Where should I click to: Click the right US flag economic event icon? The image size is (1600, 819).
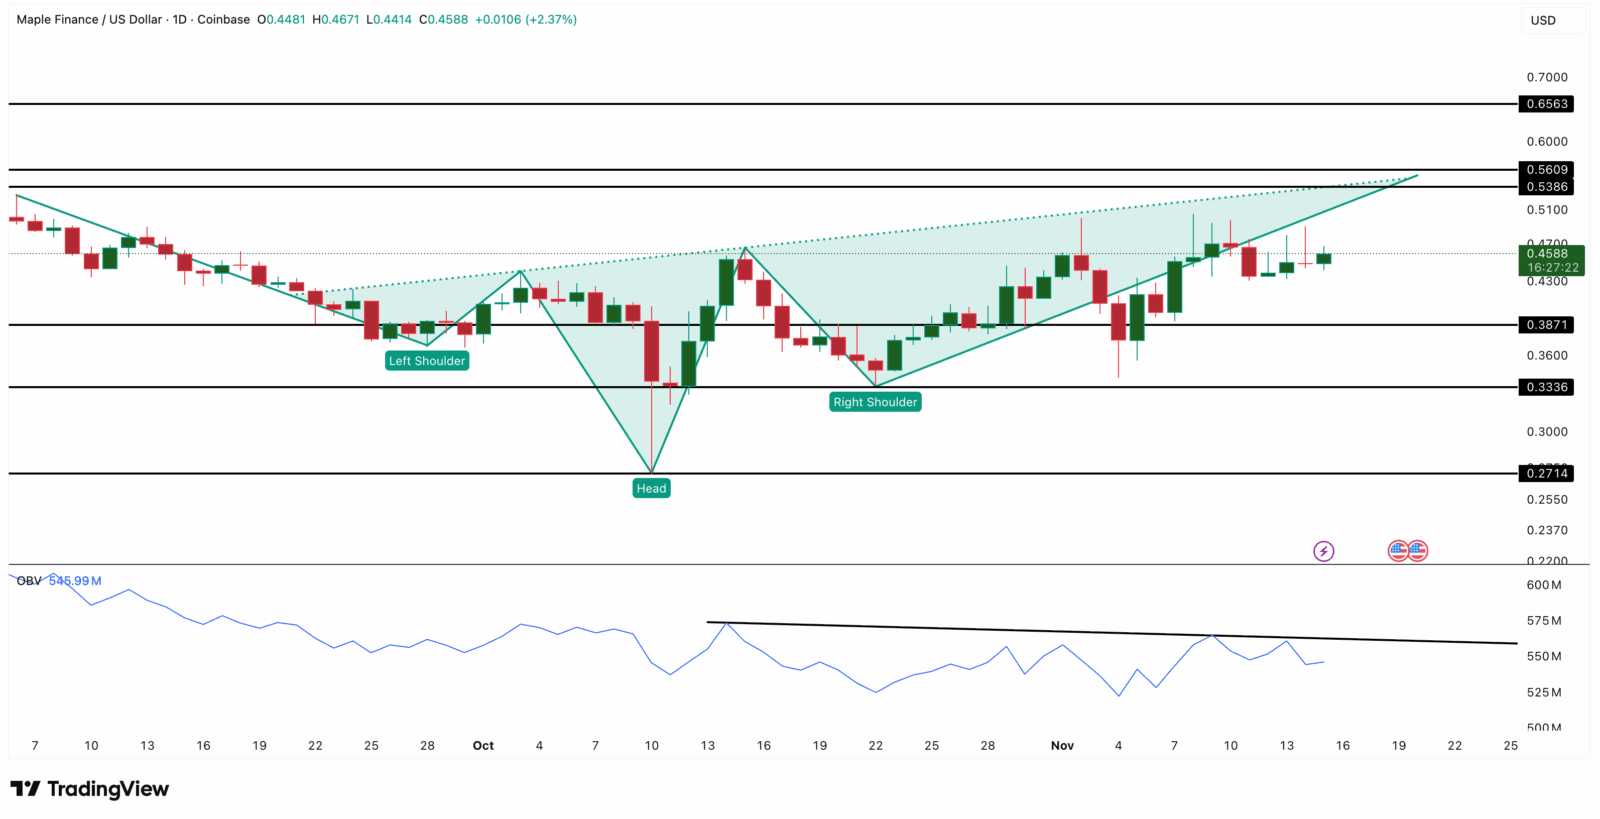coord(1417,550)
